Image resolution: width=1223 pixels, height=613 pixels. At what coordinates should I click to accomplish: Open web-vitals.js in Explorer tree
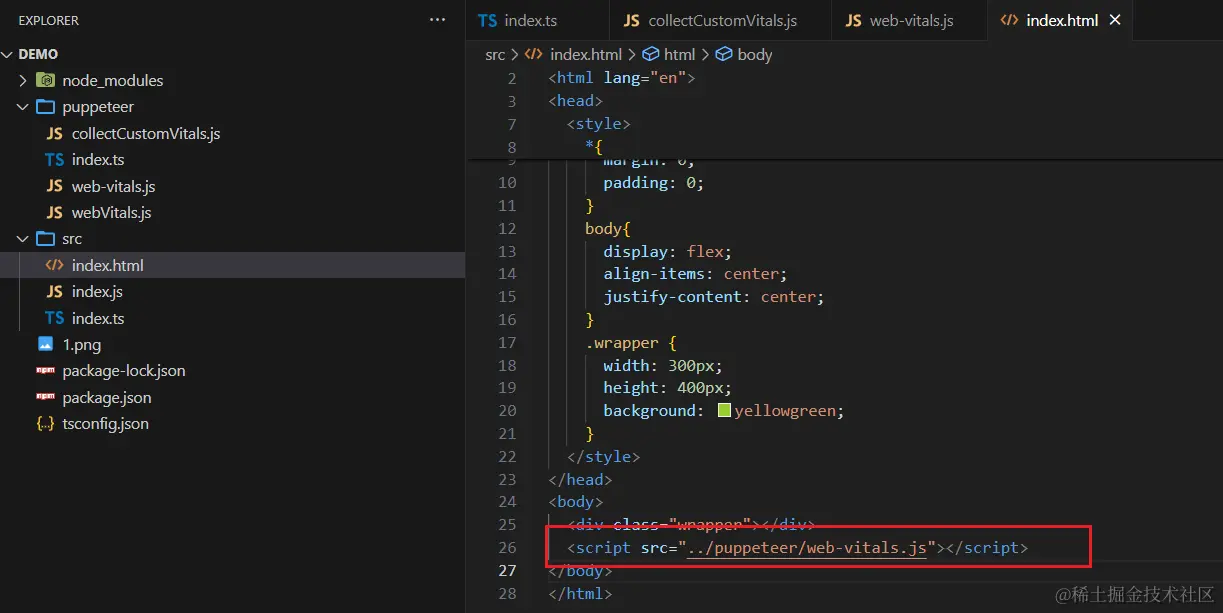point(113,186)
